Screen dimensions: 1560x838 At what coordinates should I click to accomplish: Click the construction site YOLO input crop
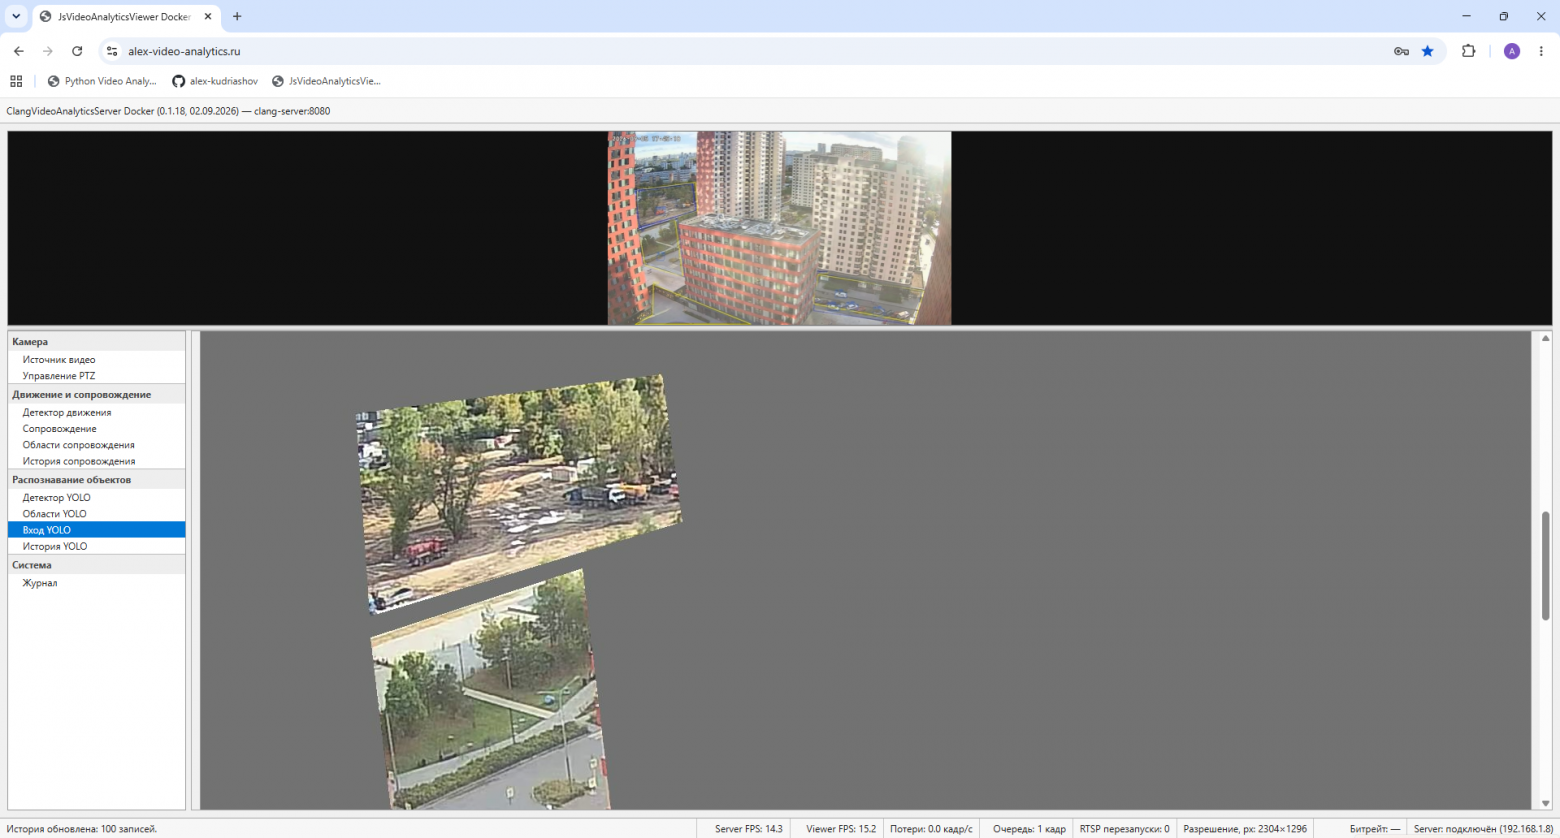519,493
